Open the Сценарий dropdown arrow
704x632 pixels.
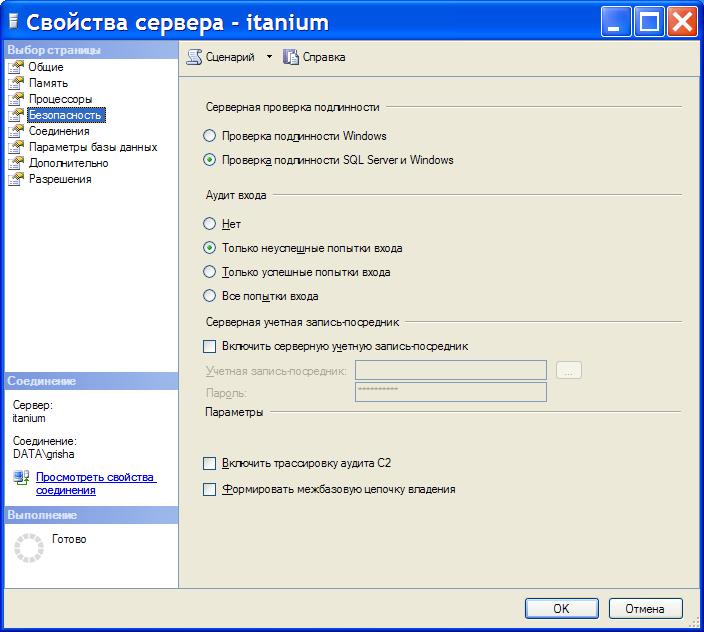269,57
